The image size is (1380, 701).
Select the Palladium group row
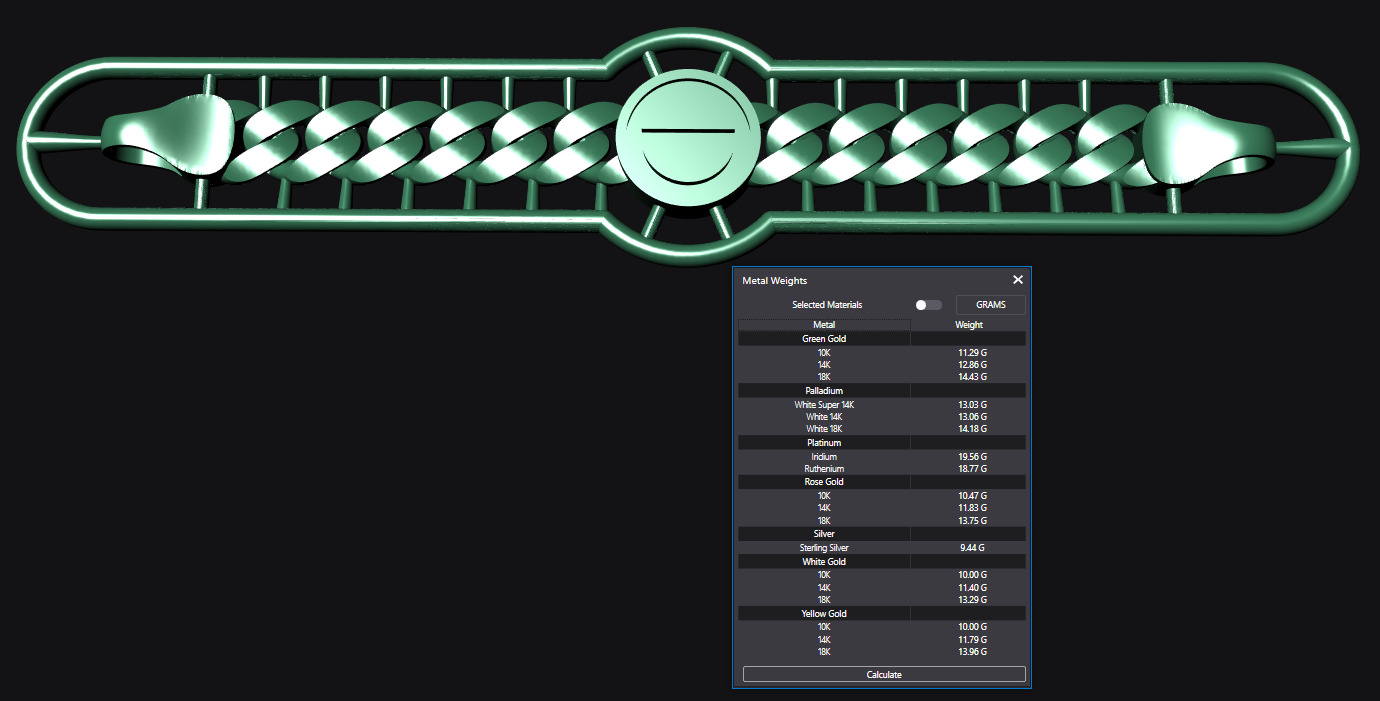[x=882, y=390]
